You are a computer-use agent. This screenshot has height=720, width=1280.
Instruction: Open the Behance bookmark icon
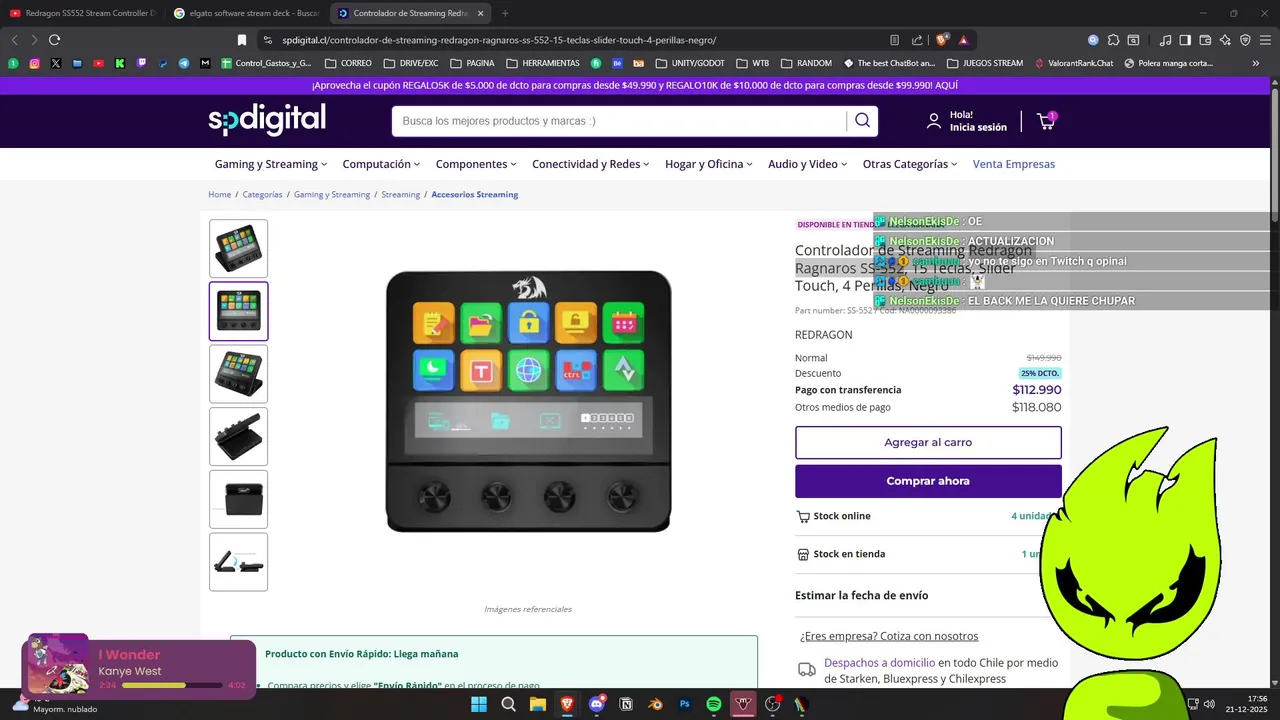pyautogui.click(x=617, y=63)
